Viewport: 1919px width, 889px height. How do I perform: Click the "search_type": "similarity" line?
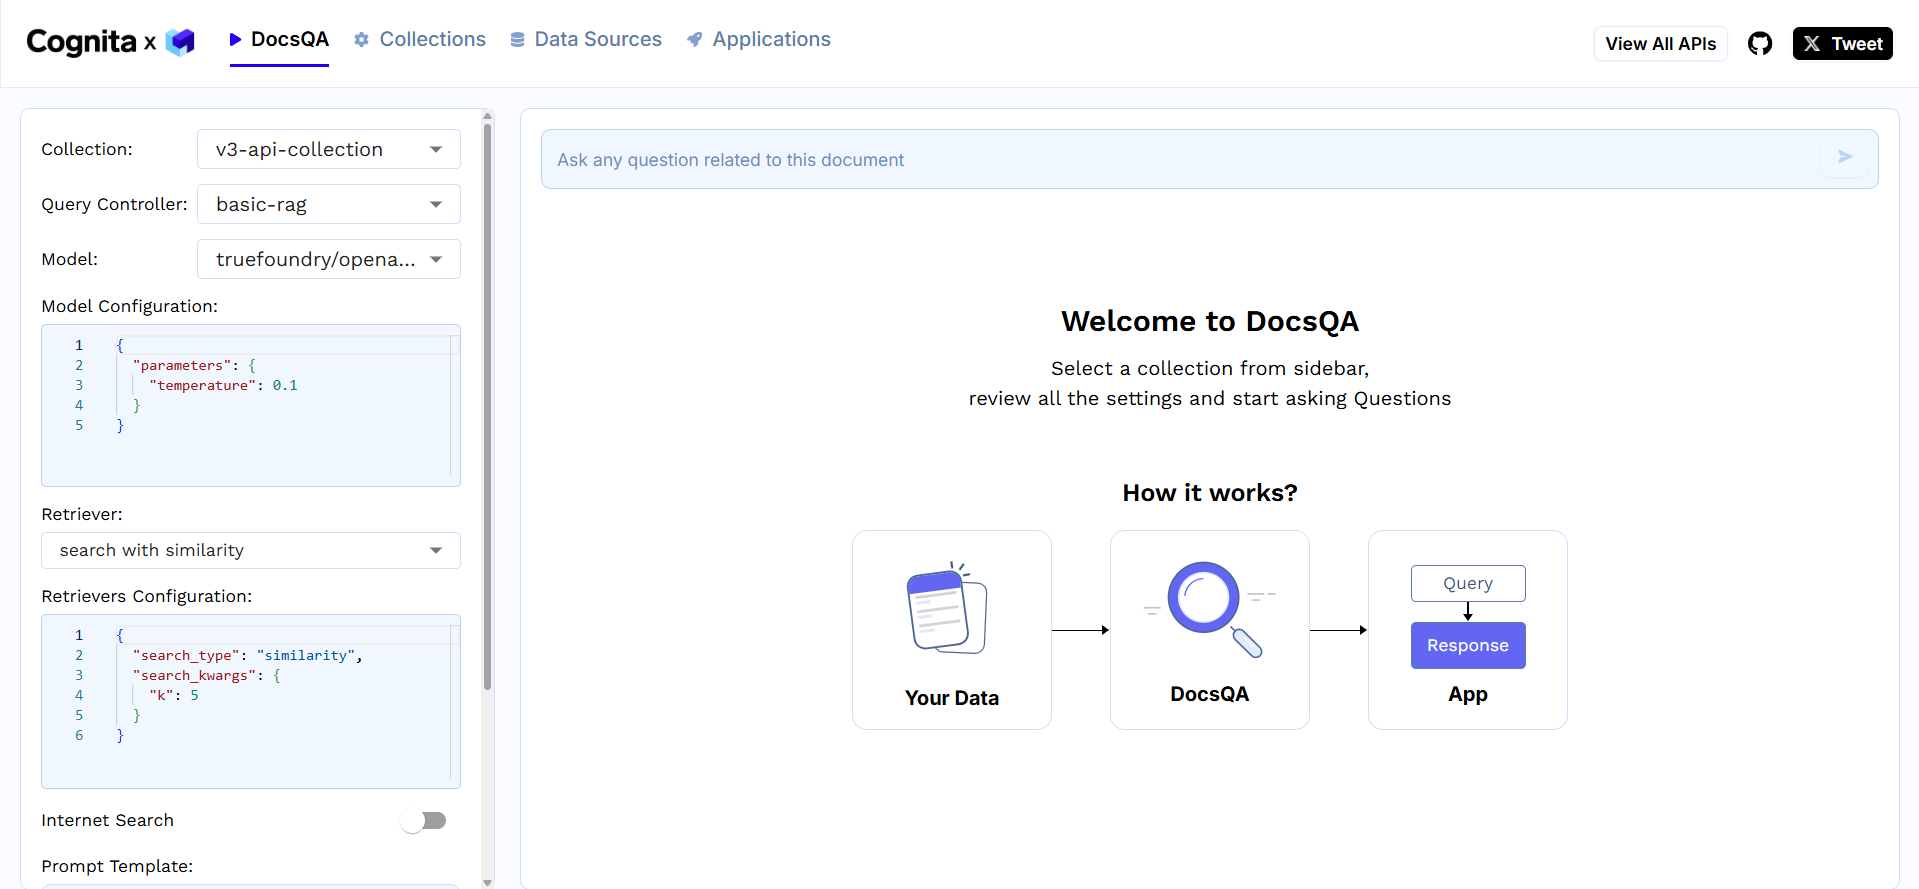coord(247,655)
